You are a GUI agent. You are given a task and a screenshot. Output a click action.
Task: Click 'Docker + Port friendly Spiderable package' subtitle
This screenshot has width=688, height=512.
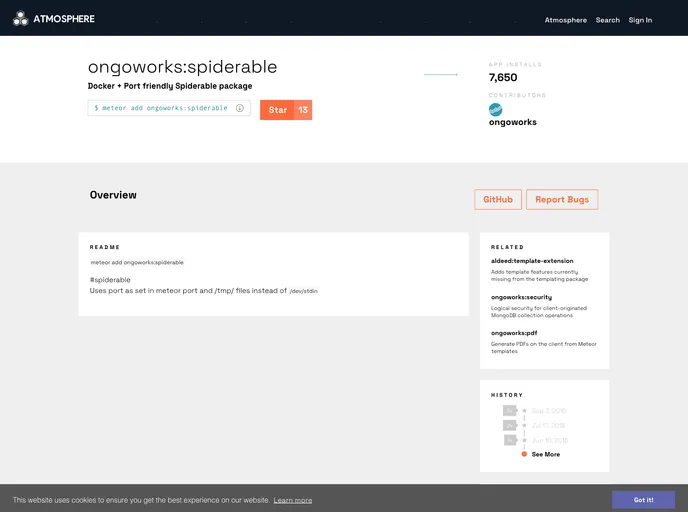point(170,86)
